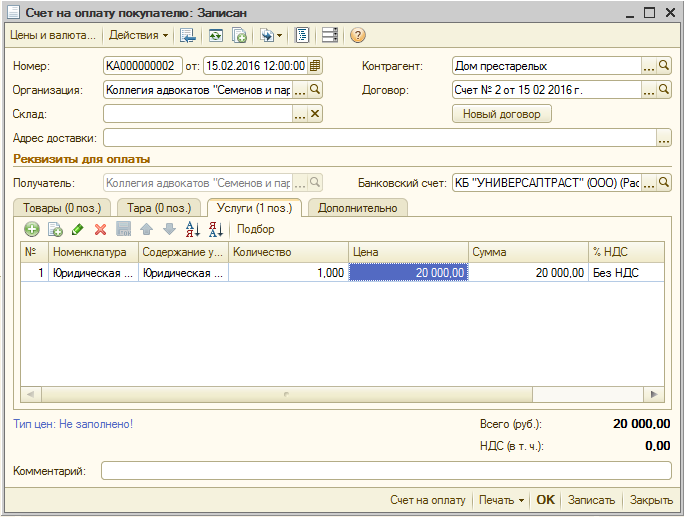Click the Содержание у... column header
The image size is (684, 517).
(183, 252)
